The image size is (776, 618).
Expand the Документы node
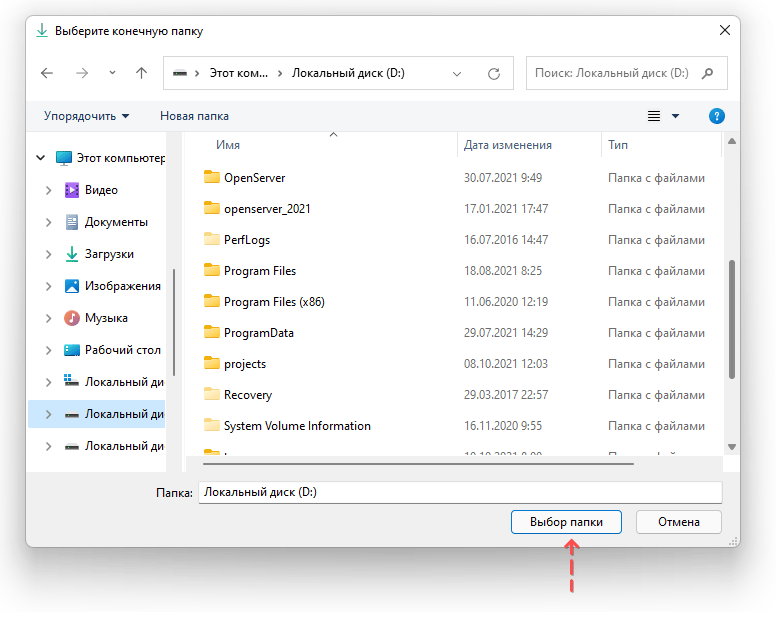tap(48, 222)
